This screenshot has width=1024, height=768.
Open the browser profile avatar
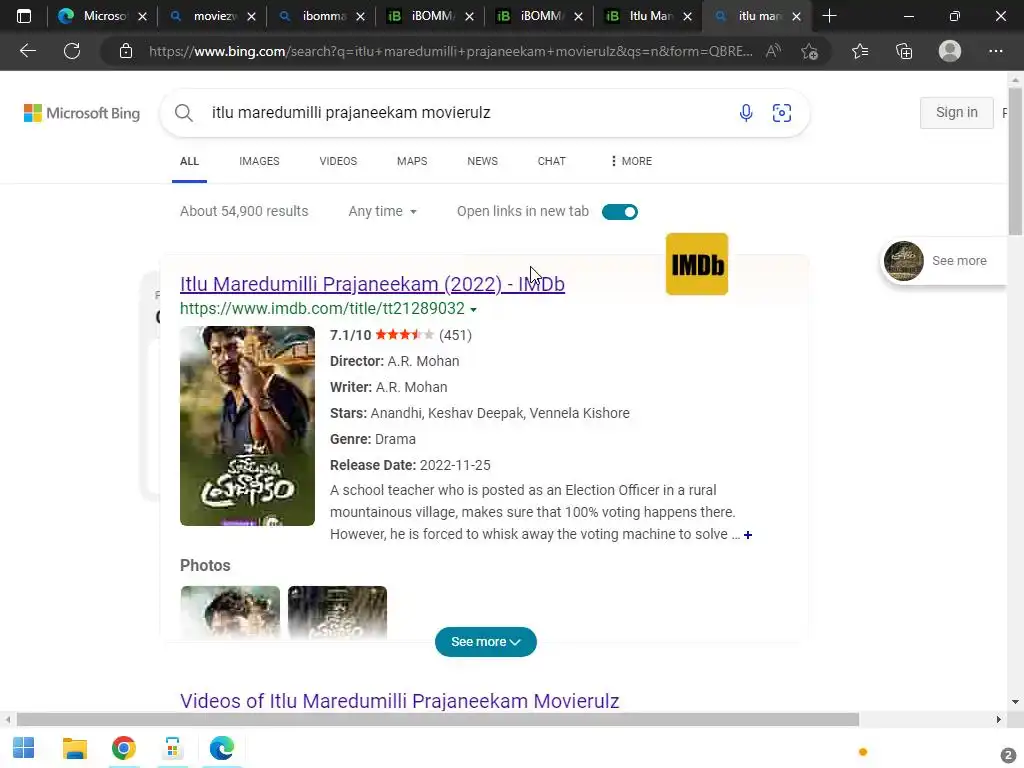click(950, 51)
